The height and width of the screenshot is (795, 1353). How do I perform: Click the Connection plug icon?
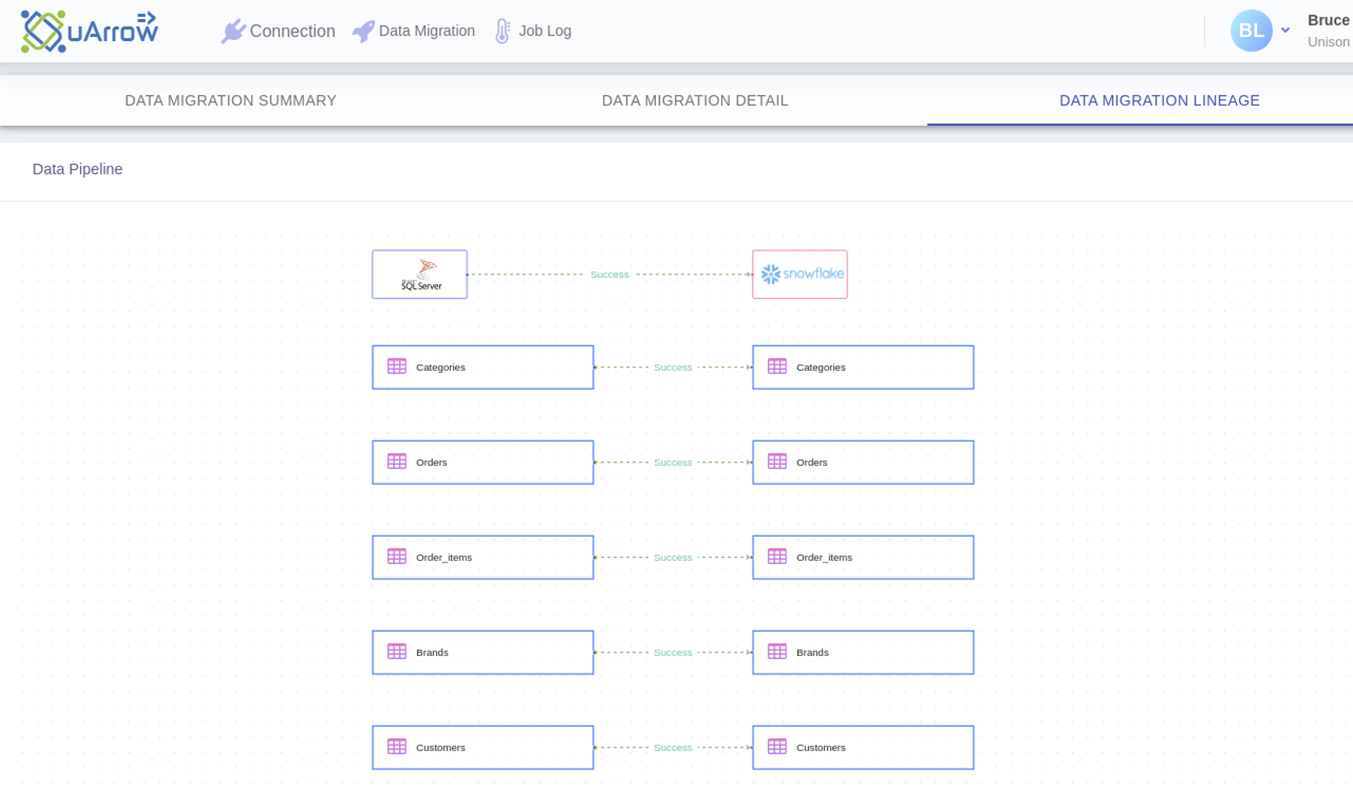point(233,31)
